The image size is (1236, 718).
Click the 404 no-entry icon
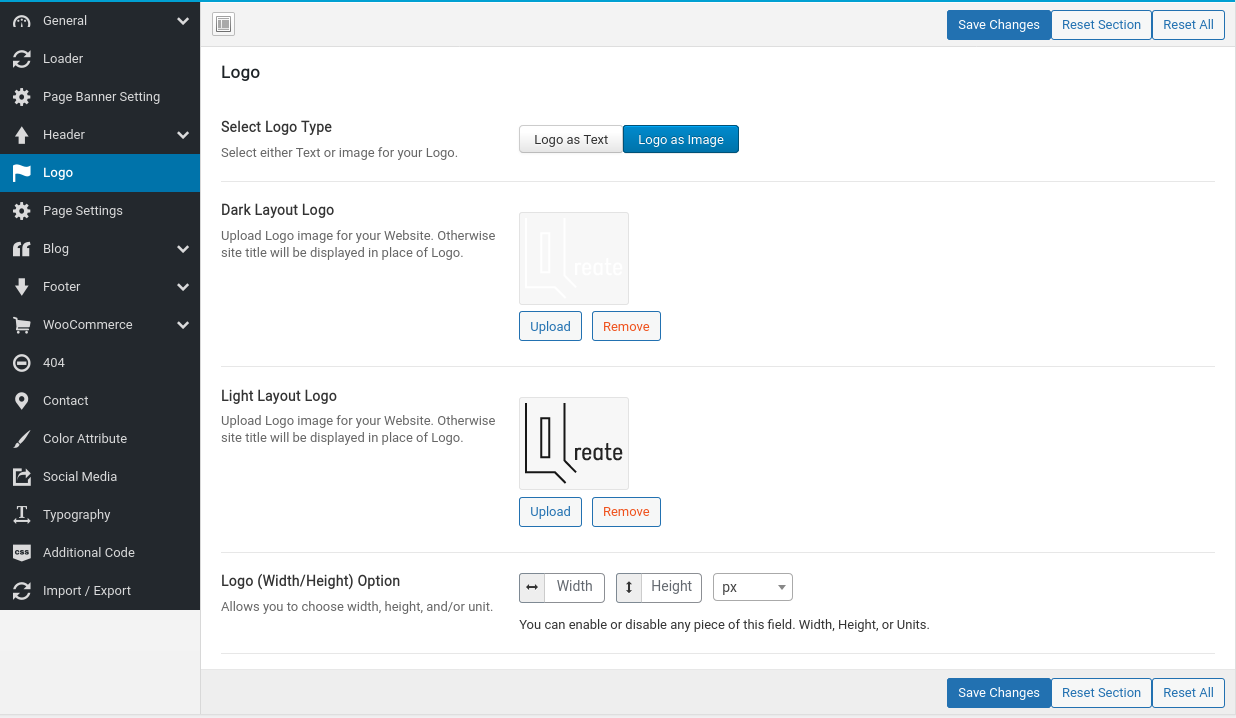point(21,363)
